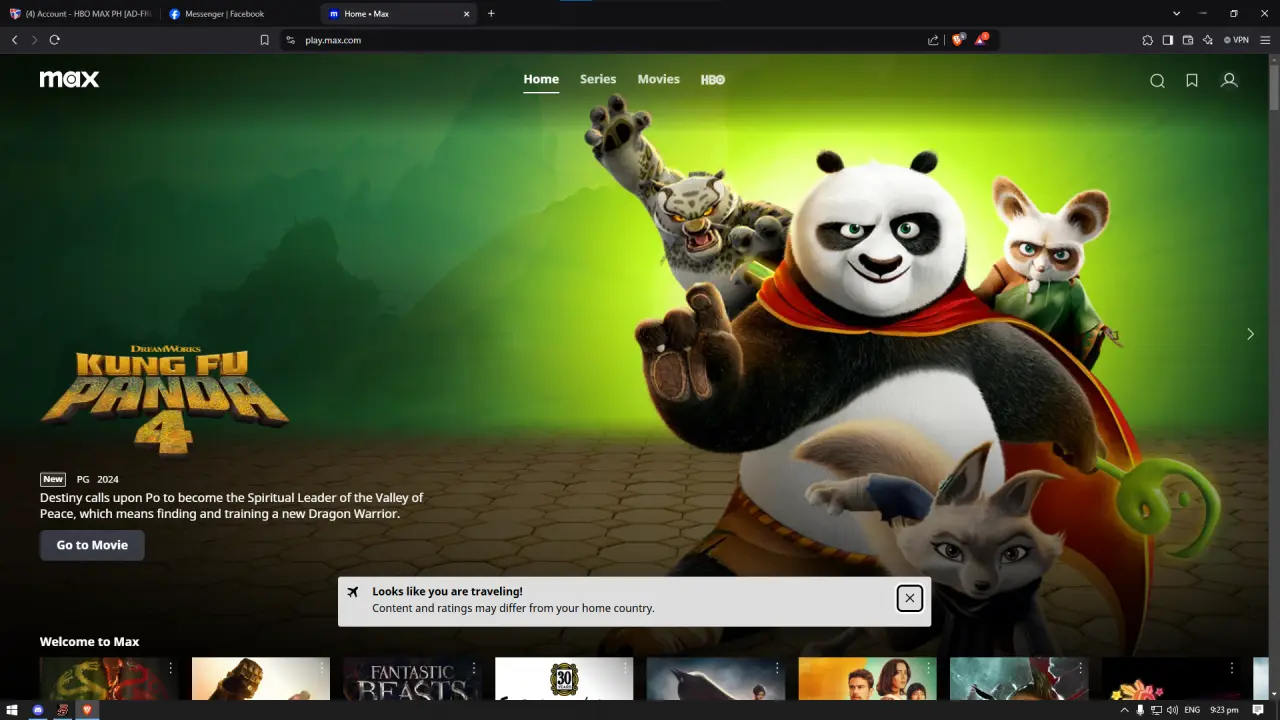Screen dimensions: 1280x720
Task: Open the Windows notification center
Action: click(x=1258, y=710)
